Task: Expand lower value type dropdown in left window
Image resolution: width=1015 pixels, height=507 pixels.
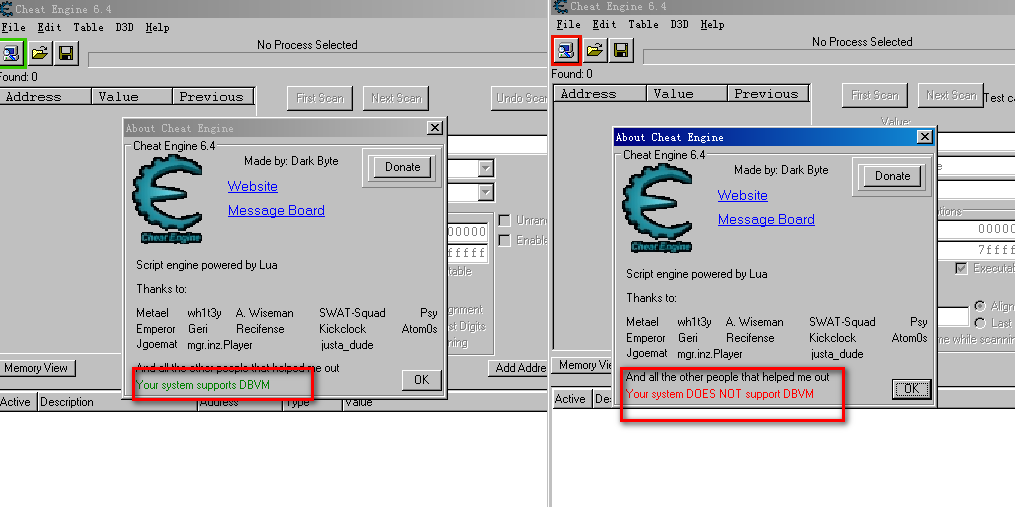Action: (x=486, y=193)
